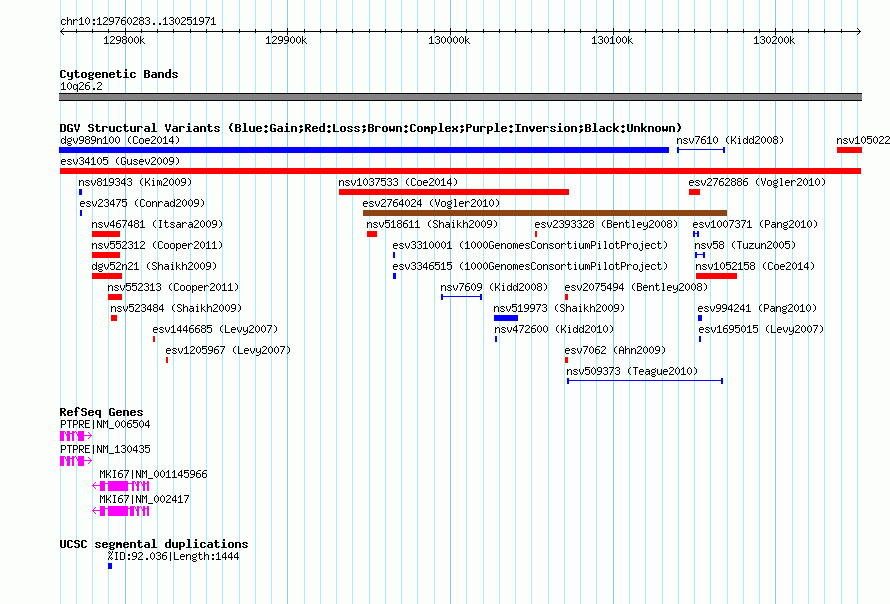Click 130000k ruler tick label
This screenshot has height=604, width=890.
pos(449,40)
